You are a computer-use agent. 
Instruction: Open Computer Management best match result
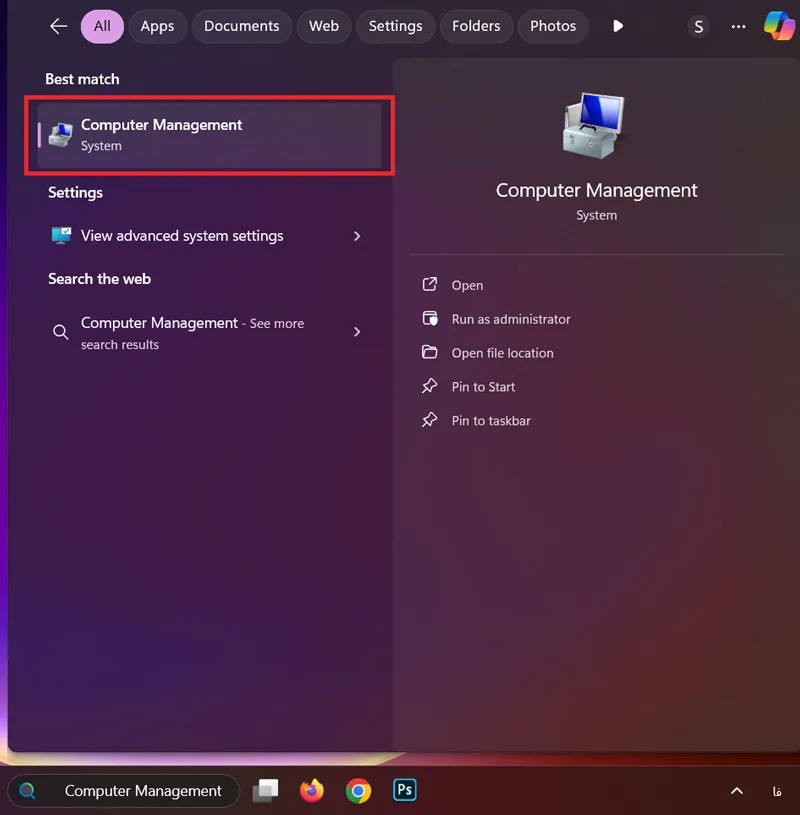210,135
